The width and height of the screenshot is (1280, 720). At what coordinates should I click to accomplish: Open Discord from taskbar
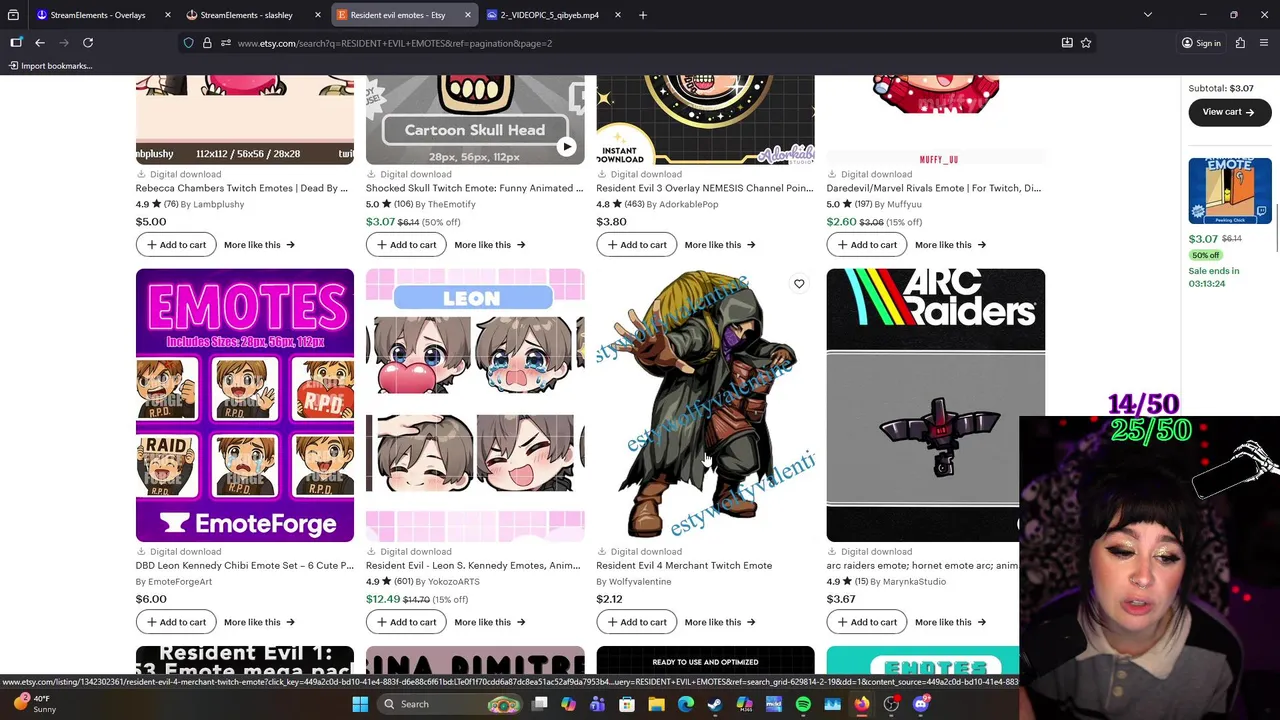click(x=921, y=704)
